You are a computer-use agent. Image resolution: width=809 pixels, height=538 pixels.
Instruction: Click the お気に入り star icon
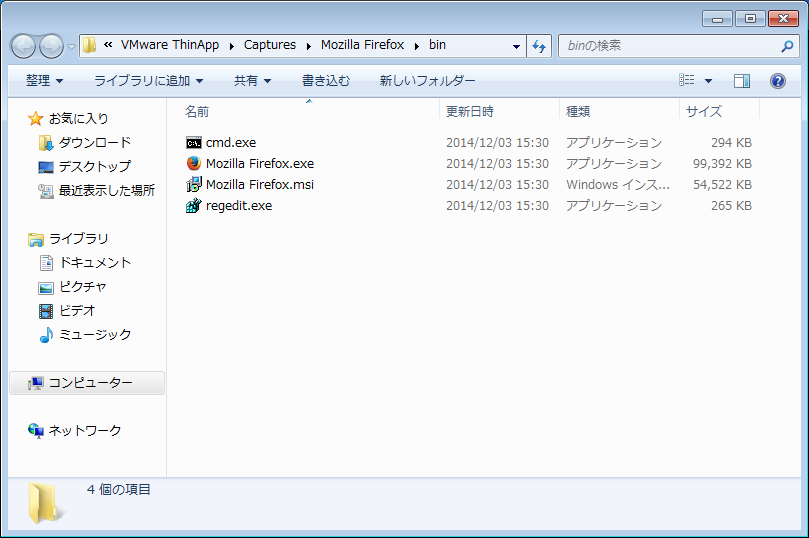(36, 119)
